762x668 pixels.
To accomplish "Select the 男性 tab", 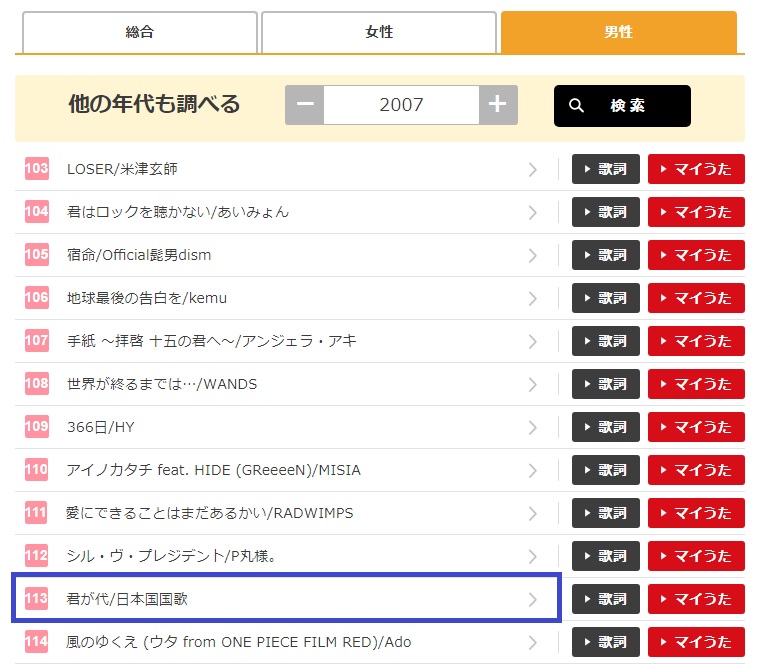I will 618,32.
